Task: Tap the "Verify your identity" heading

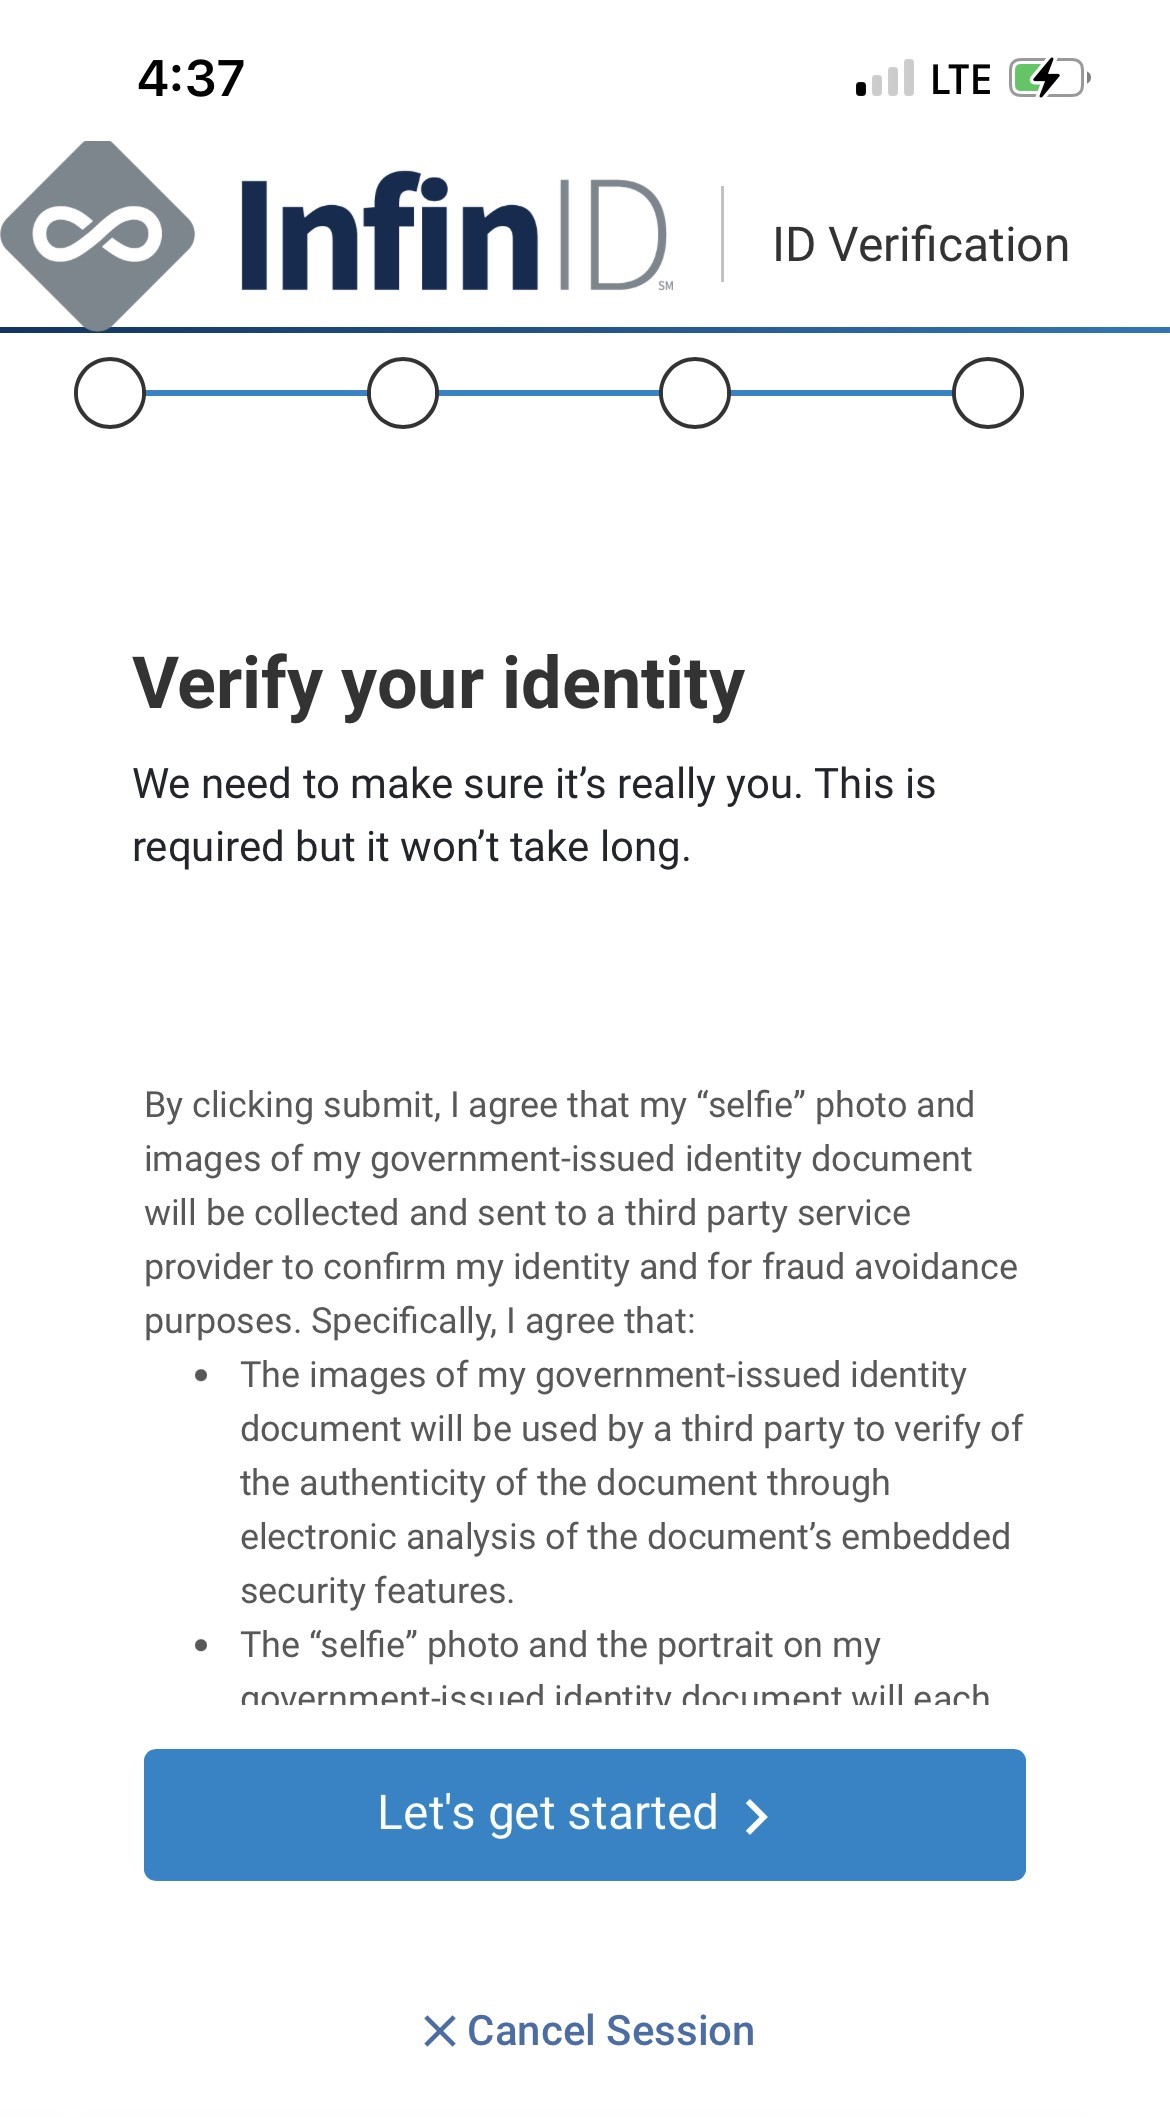Action: click(438, 684)
